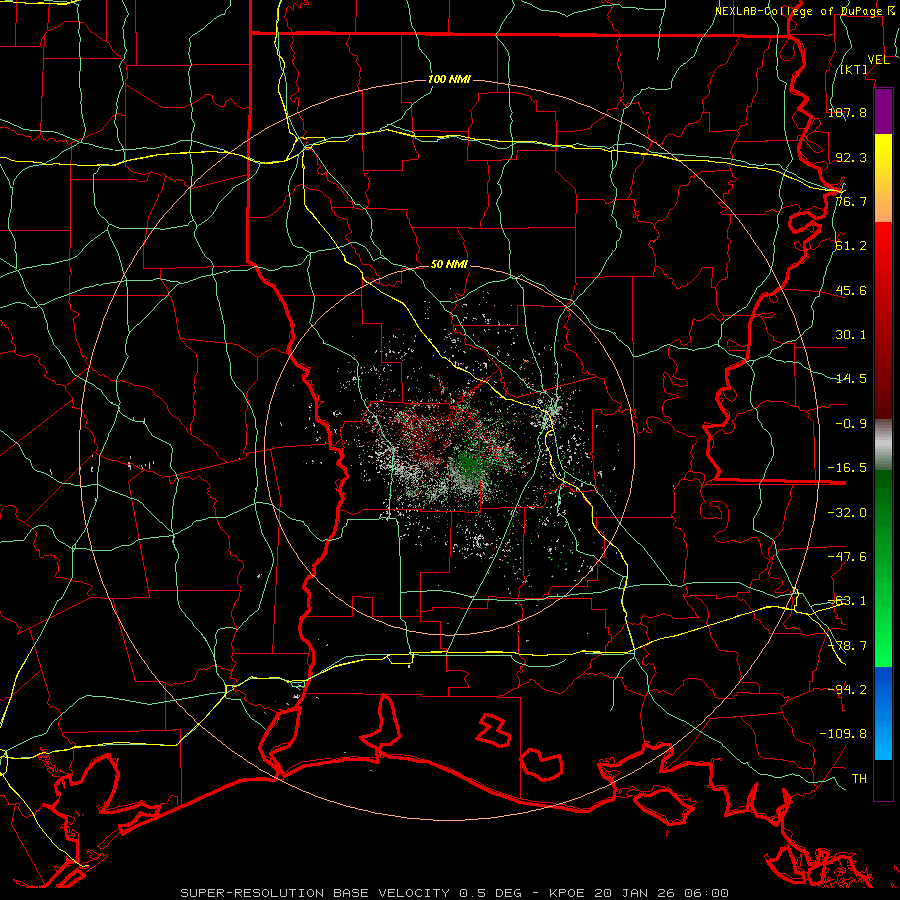
Task: Click the 45.6 velocity scale value
Action: 851,290
